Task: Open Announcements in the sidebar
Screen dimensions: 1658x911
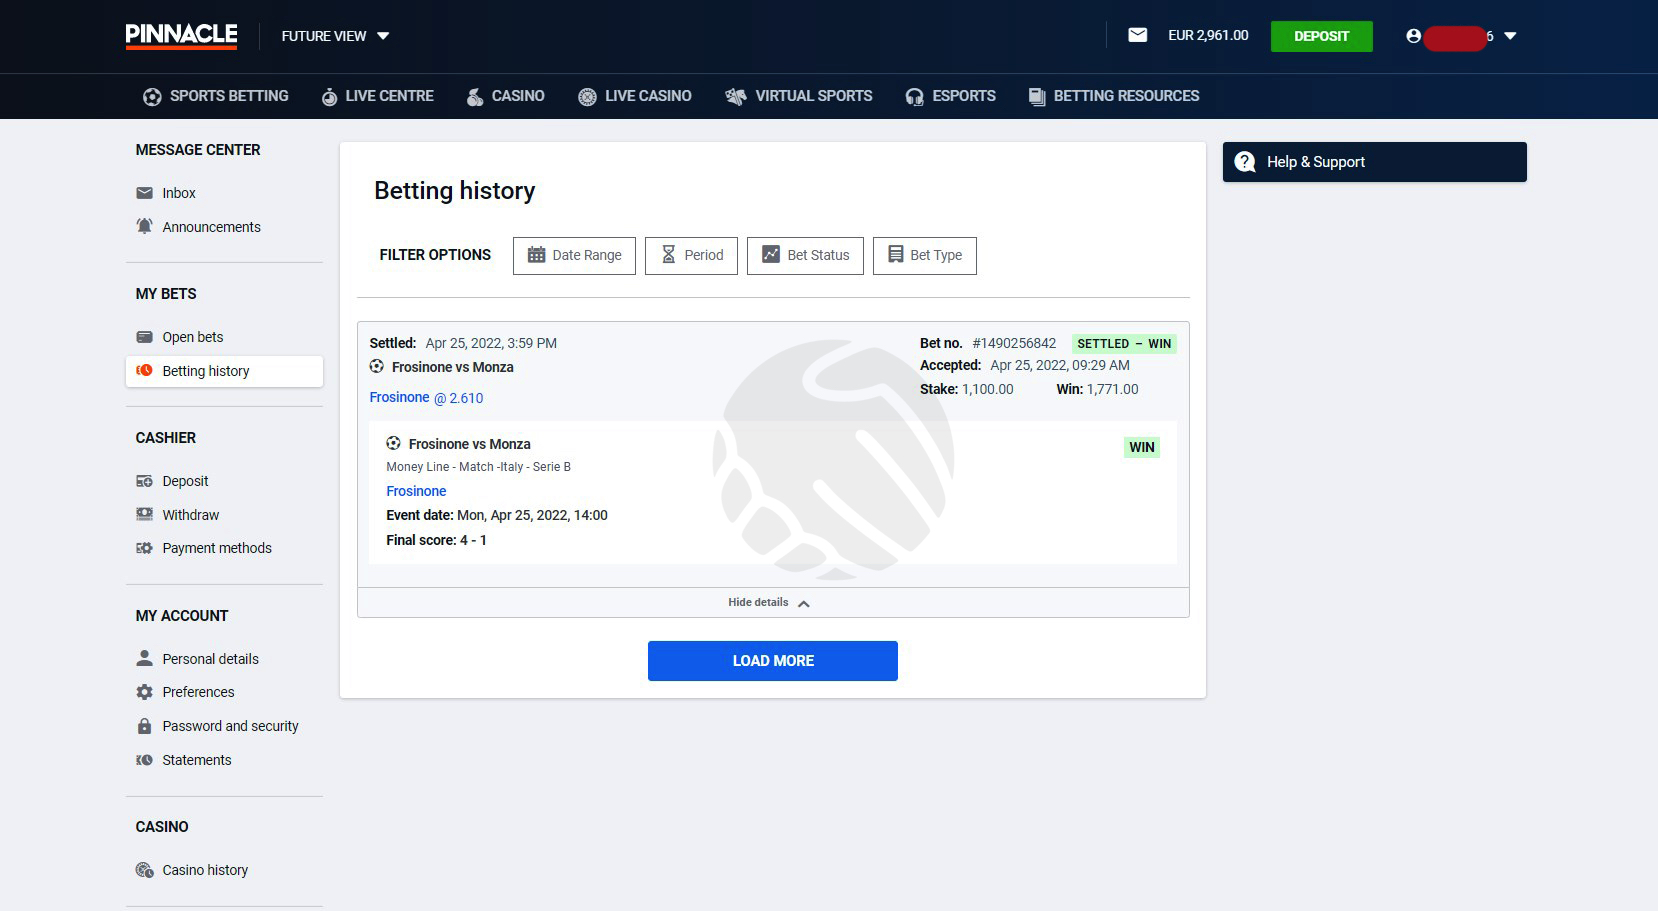Action: point(211,227)
